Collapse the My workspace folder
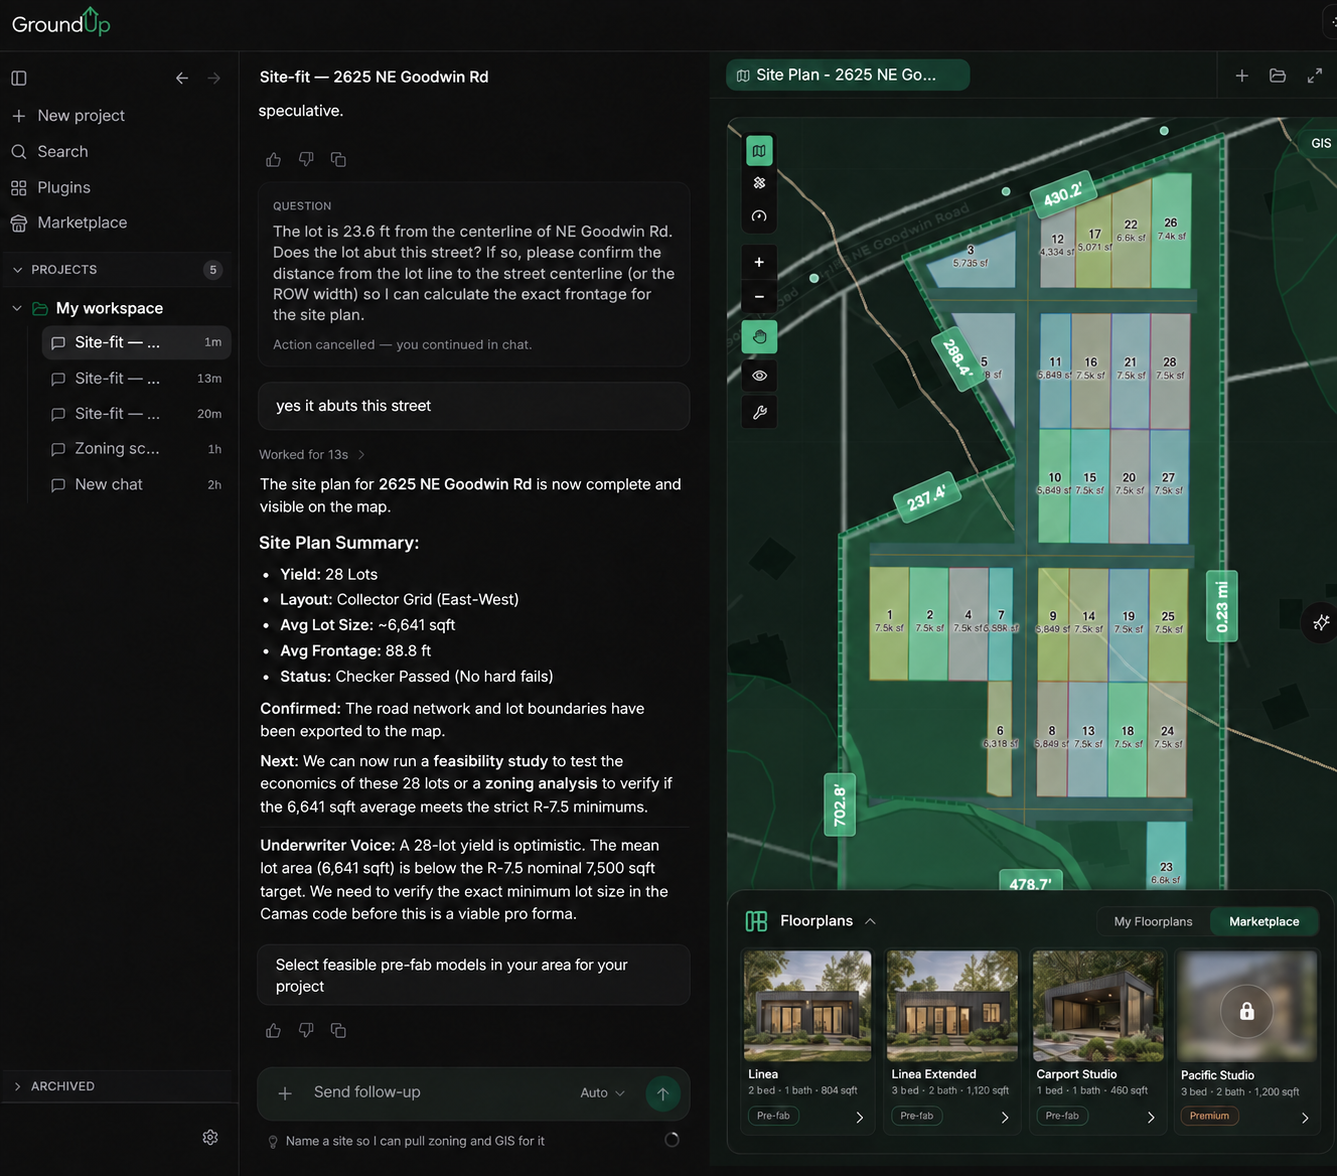 click(x=17, y=308)
